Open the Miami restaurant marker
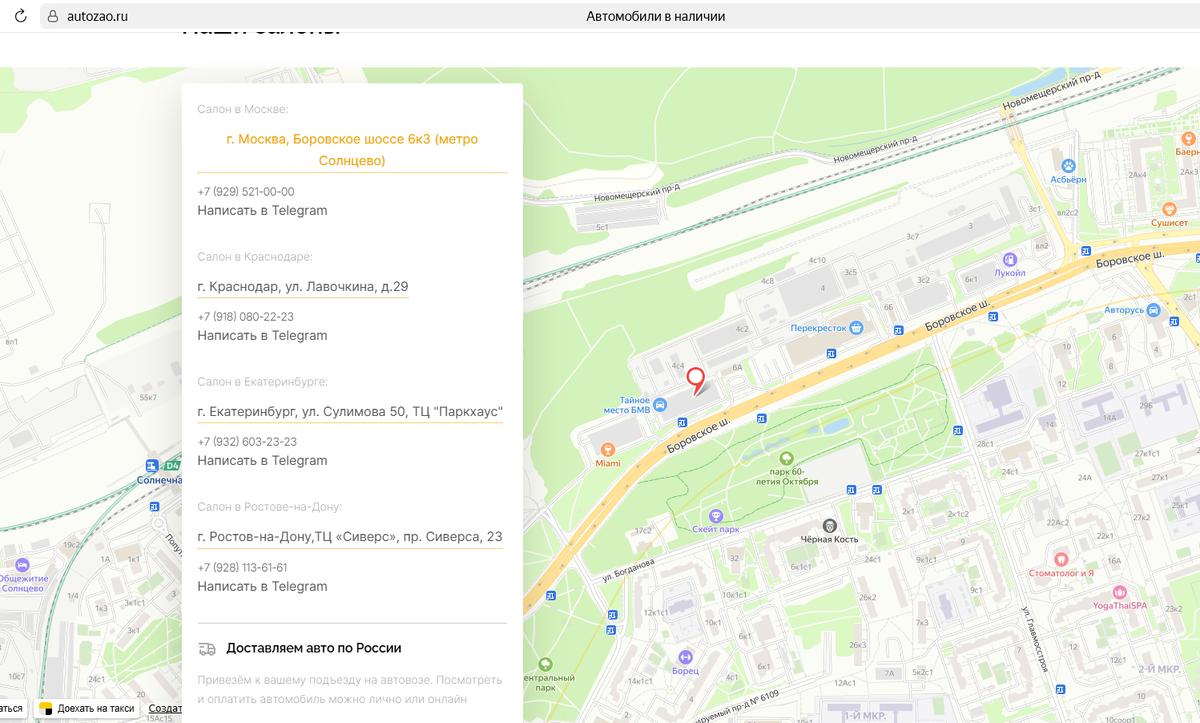 point(608,449)
